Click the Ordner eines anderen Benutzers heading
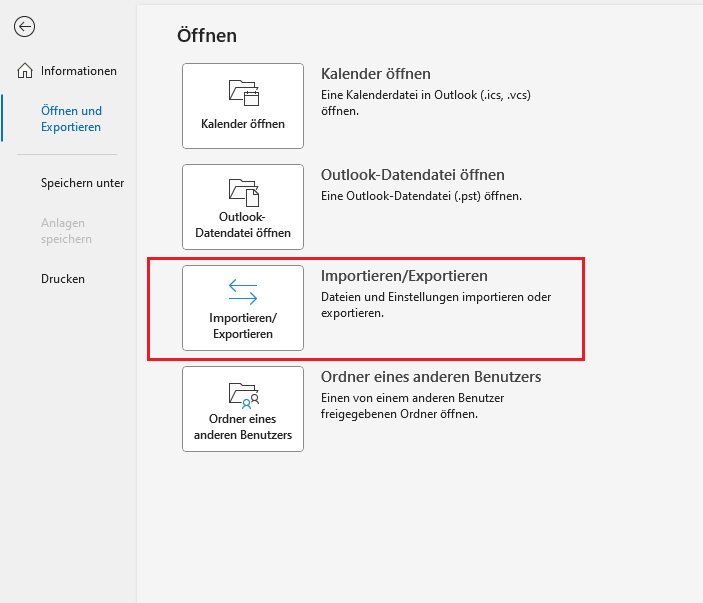The height and width of the screenshot is (603, 703). tap(431, 377)
